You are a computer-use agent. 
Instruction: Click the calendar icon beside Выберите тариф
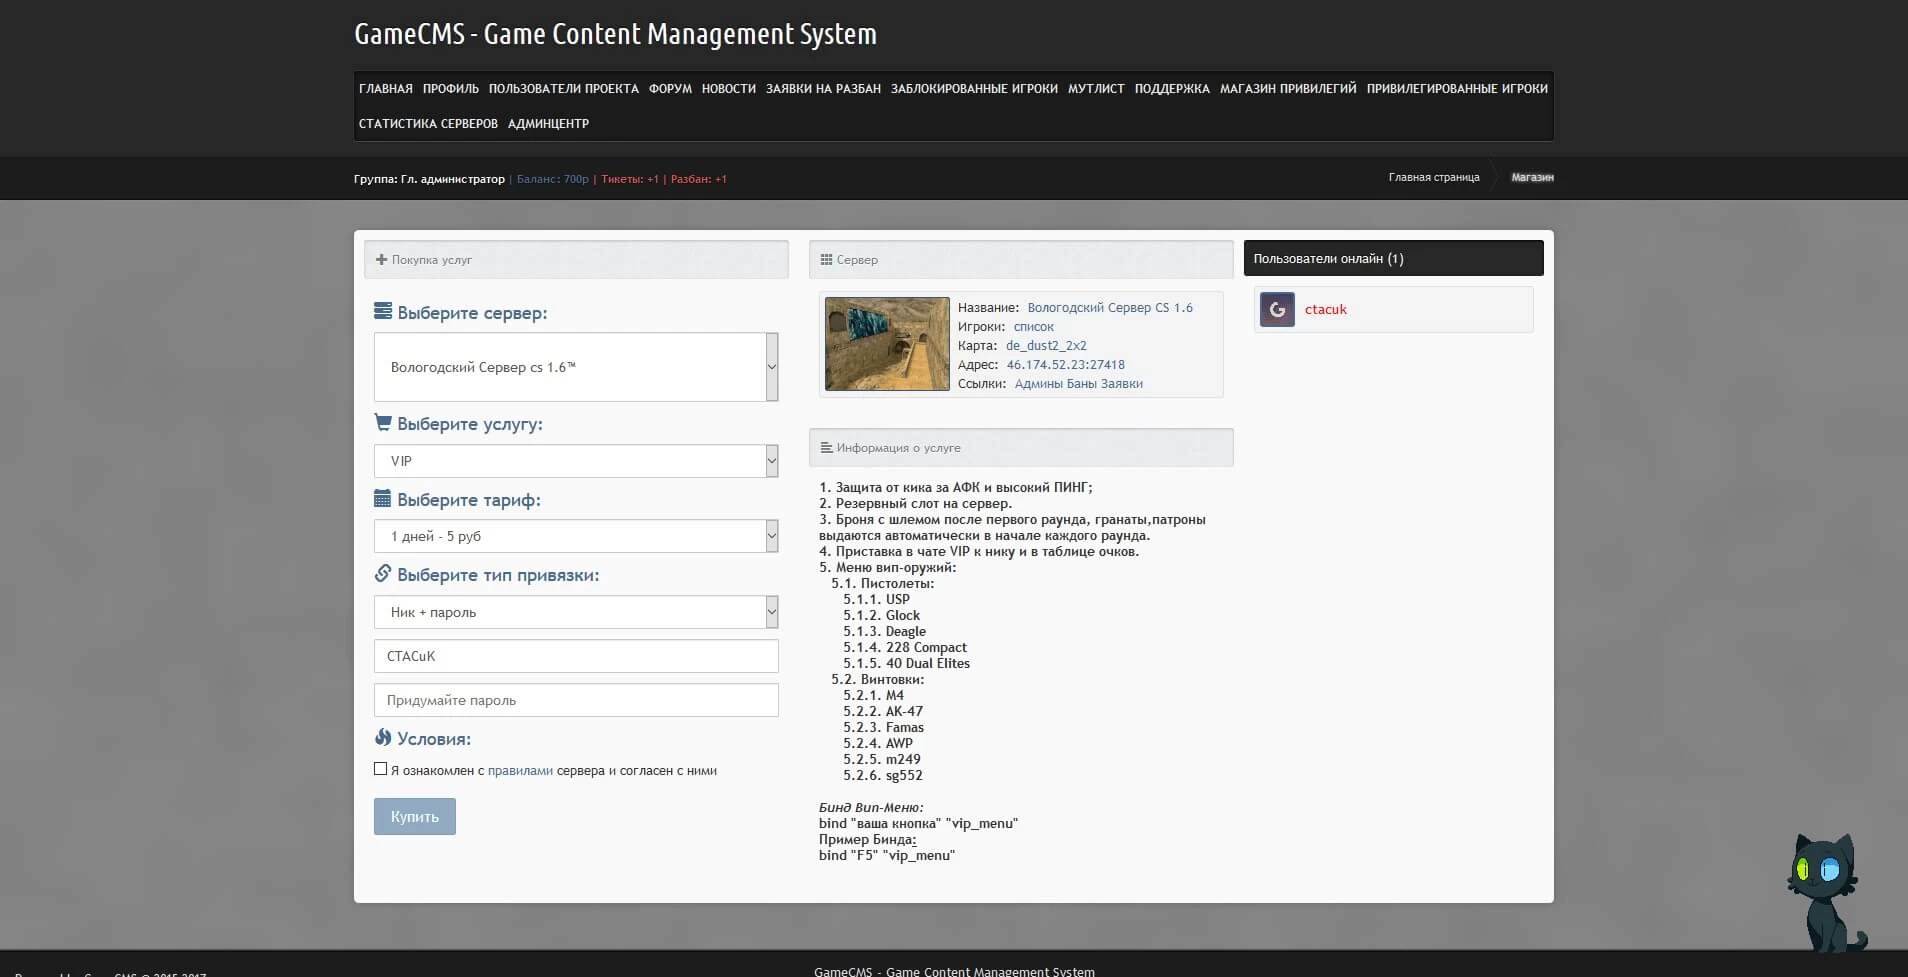coord(383,499)
